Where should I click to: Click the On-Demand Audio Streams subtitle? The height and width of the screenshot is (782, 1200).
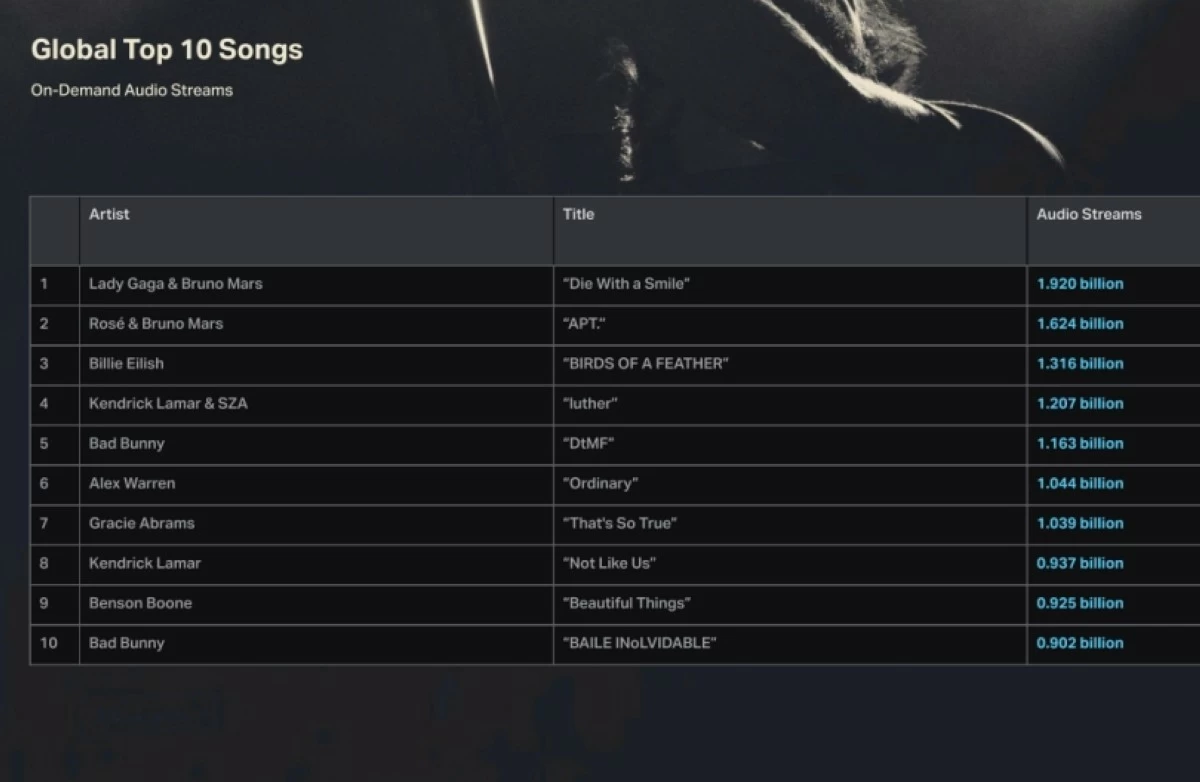coord(132,90)
